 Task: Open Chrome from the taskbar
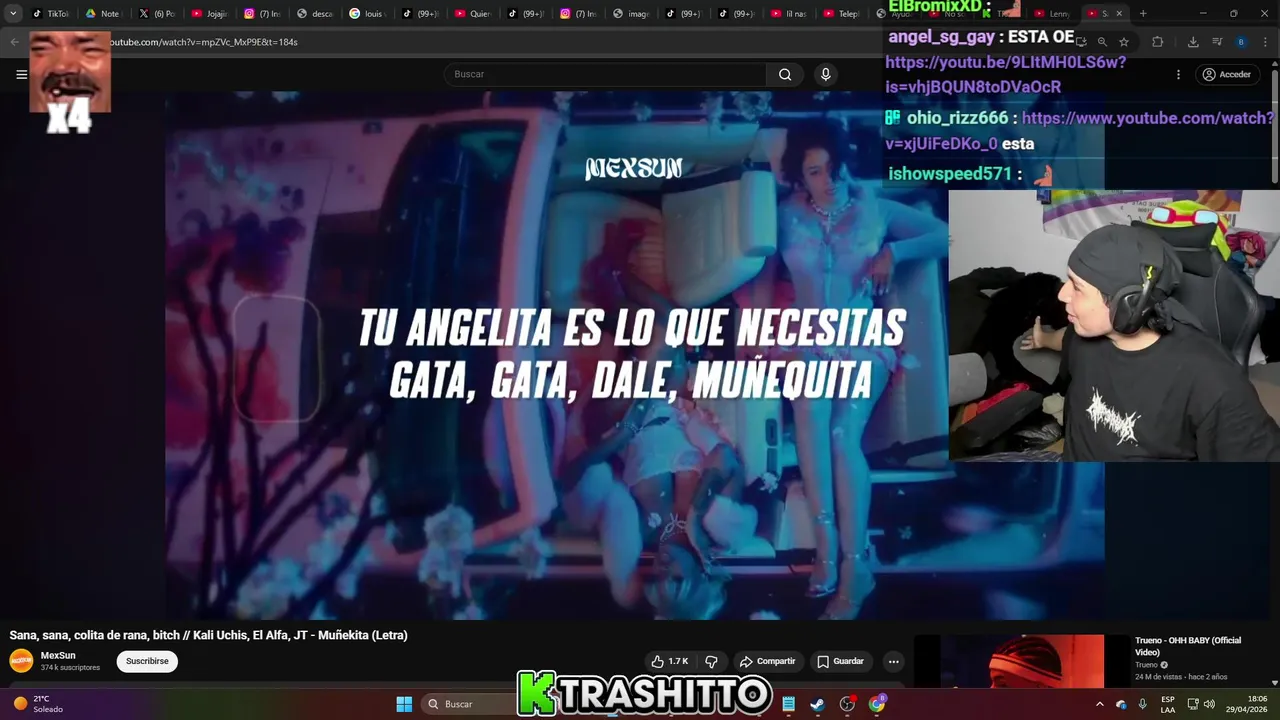(x=877, y=704)
